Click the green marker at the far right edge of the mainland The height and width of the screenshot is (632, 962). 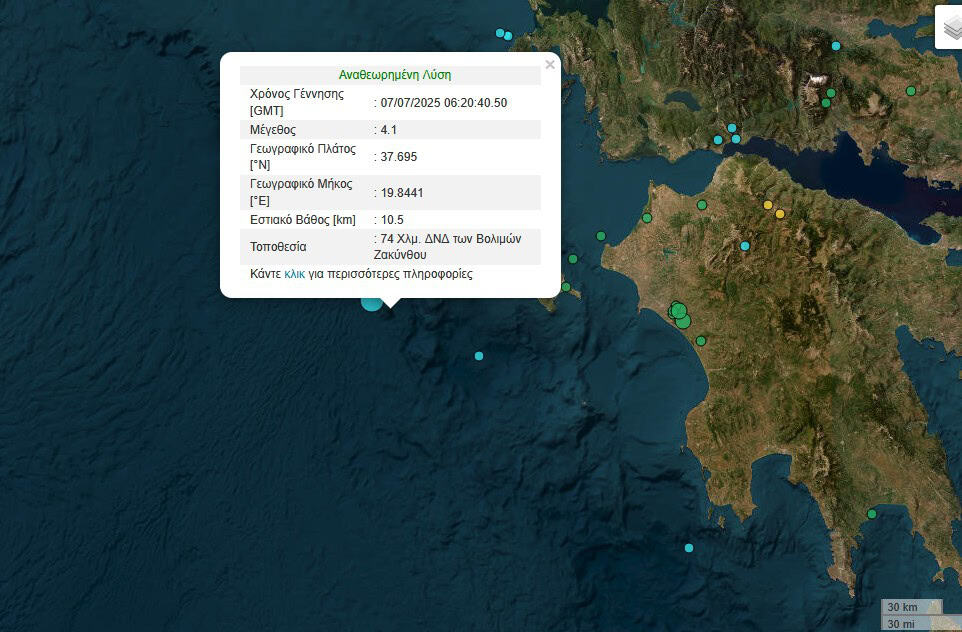pyautogui.click(x=911, y=91)
